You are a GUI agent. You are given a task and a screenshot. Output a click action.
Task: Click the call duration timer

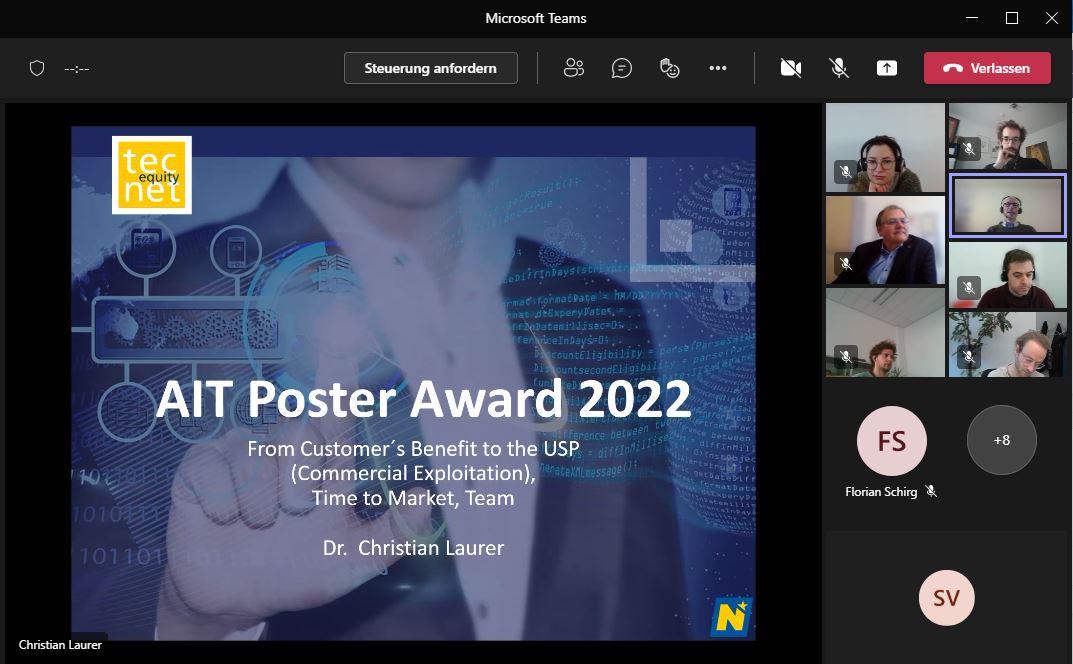coord(77,68)
